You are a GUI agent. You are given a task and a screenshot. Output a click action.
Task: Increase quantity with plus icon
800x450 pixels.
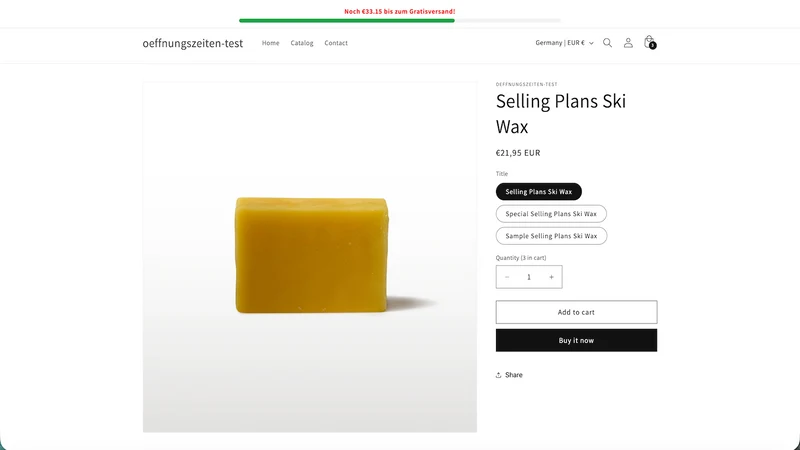(x=552, y=277)
